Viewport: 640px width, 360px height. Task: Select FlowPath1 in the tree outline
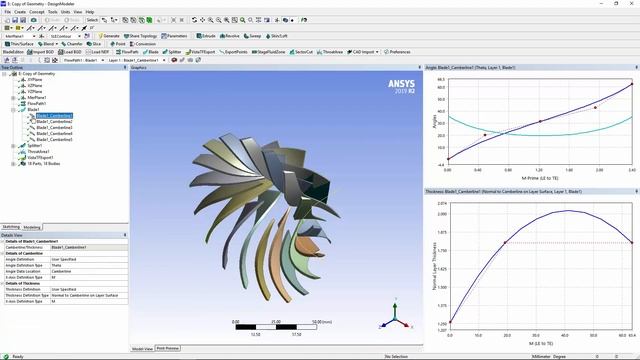click(36, 104)
